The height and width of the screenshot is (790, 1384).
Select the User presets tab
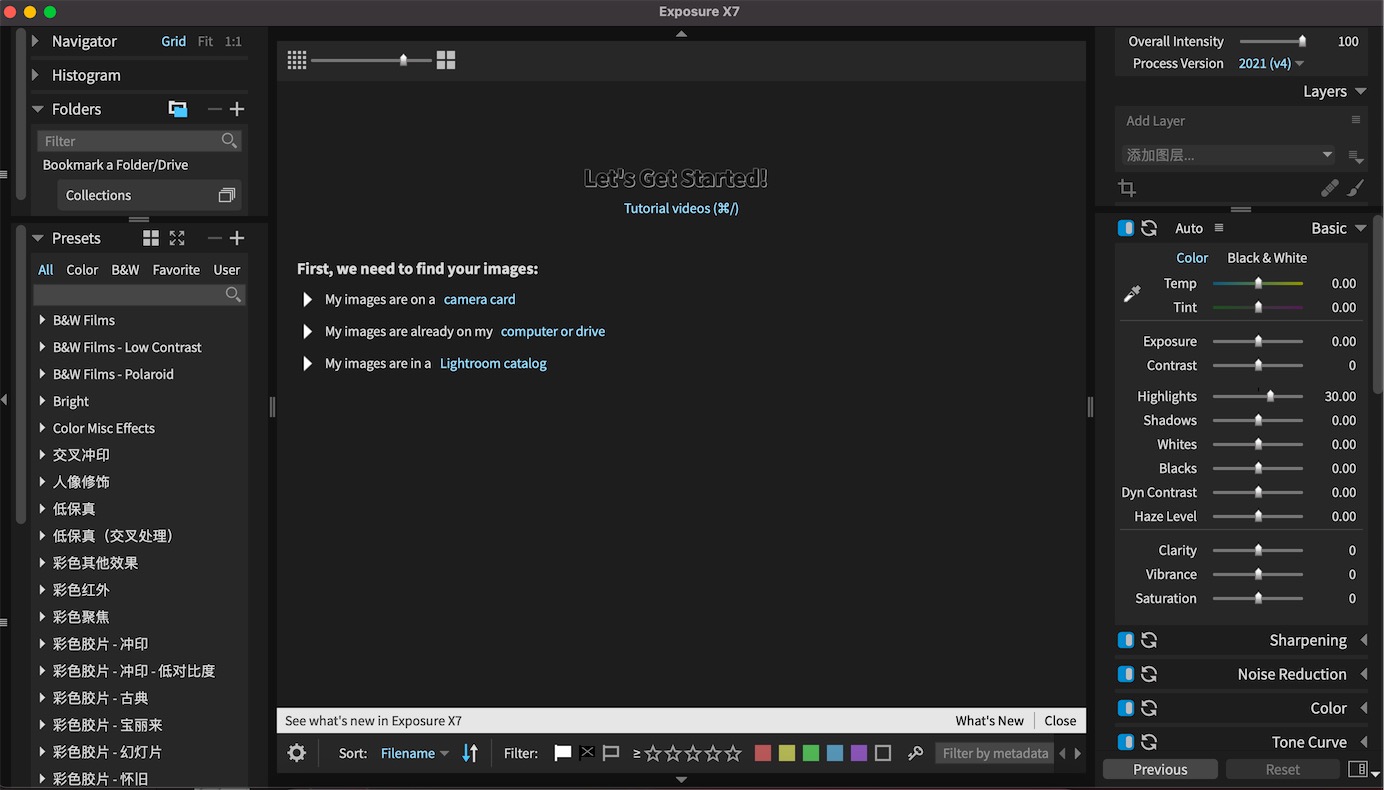[x=227, y=270]
